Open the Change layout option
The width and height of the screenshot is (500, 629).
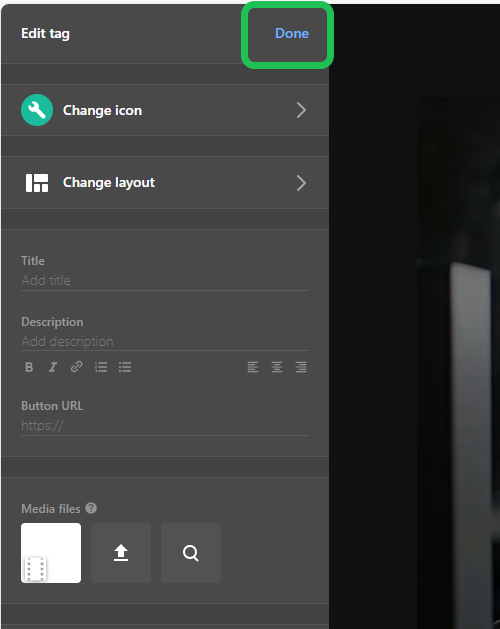tap(165, 183)
